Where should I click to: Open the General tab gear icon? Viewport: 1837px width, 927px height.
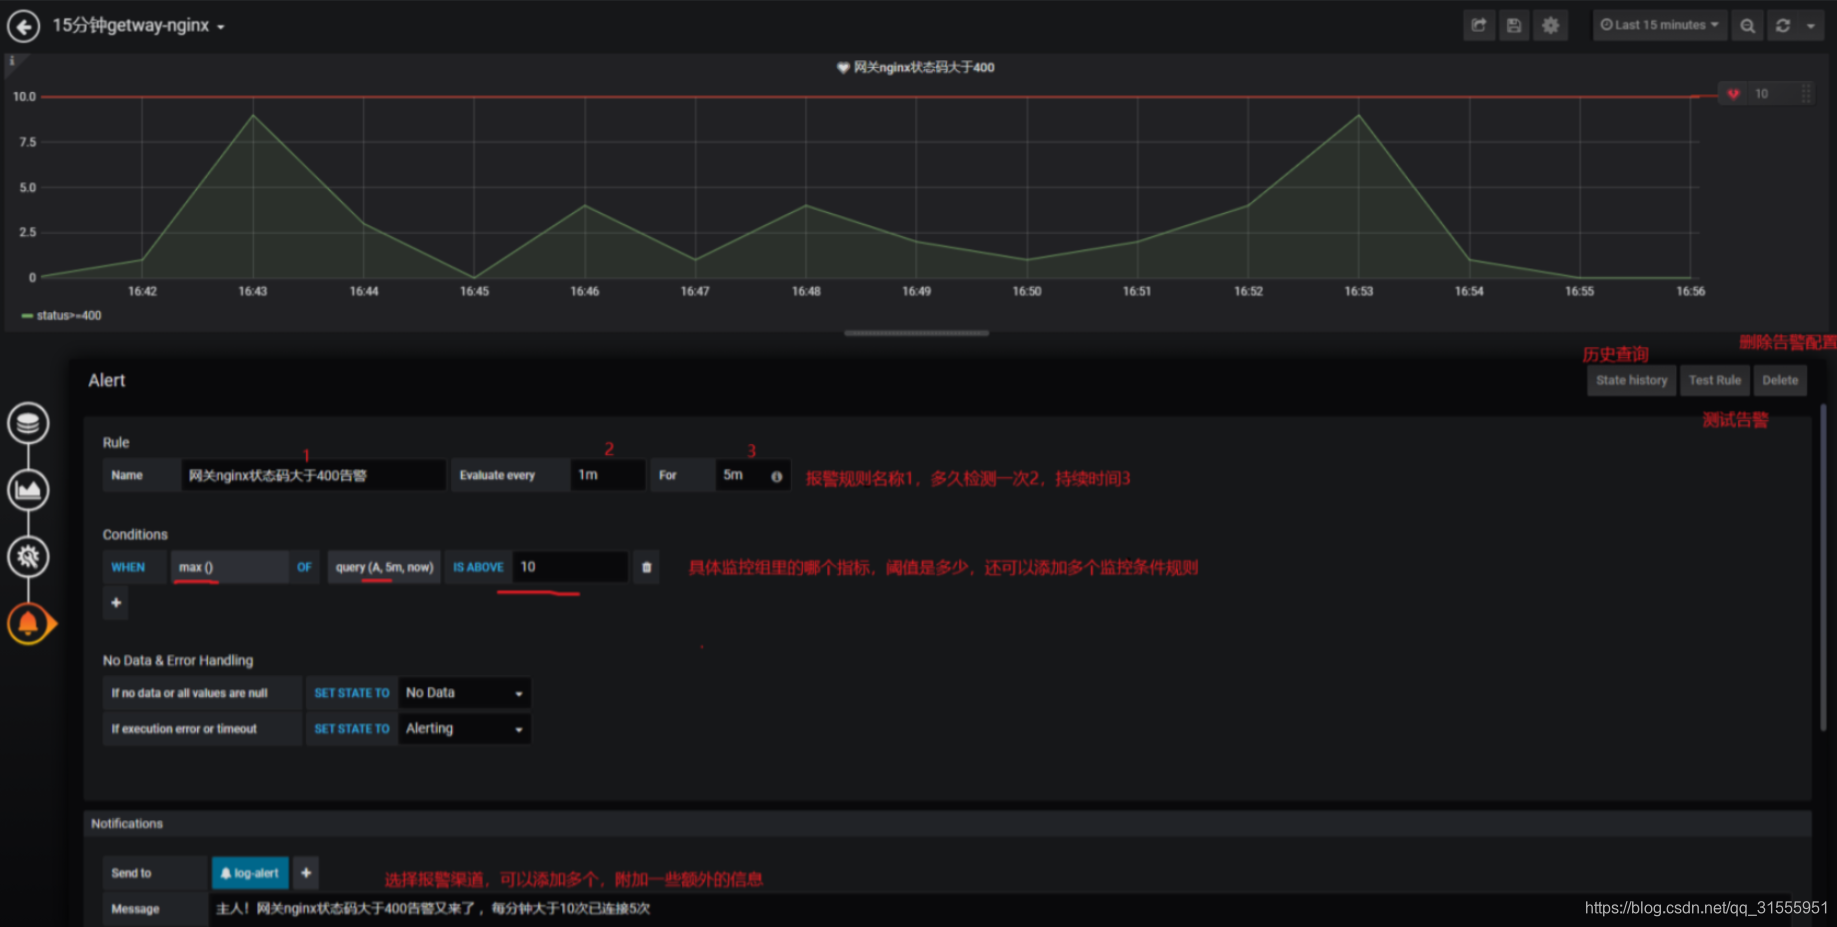point(28,557)
